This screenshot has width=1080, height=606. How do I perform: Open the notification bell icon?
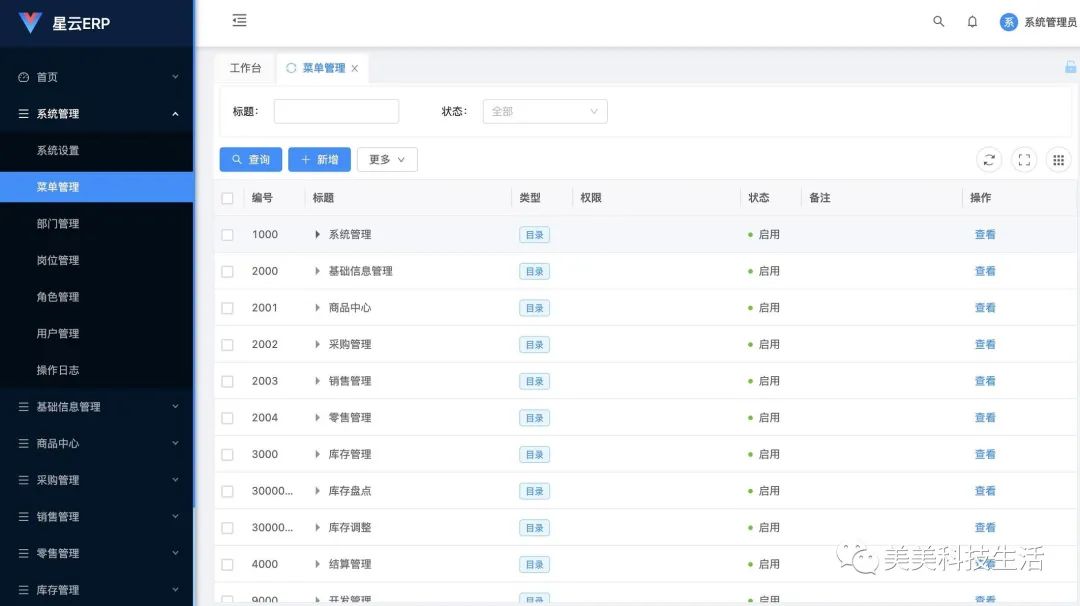tap(972, 21)
